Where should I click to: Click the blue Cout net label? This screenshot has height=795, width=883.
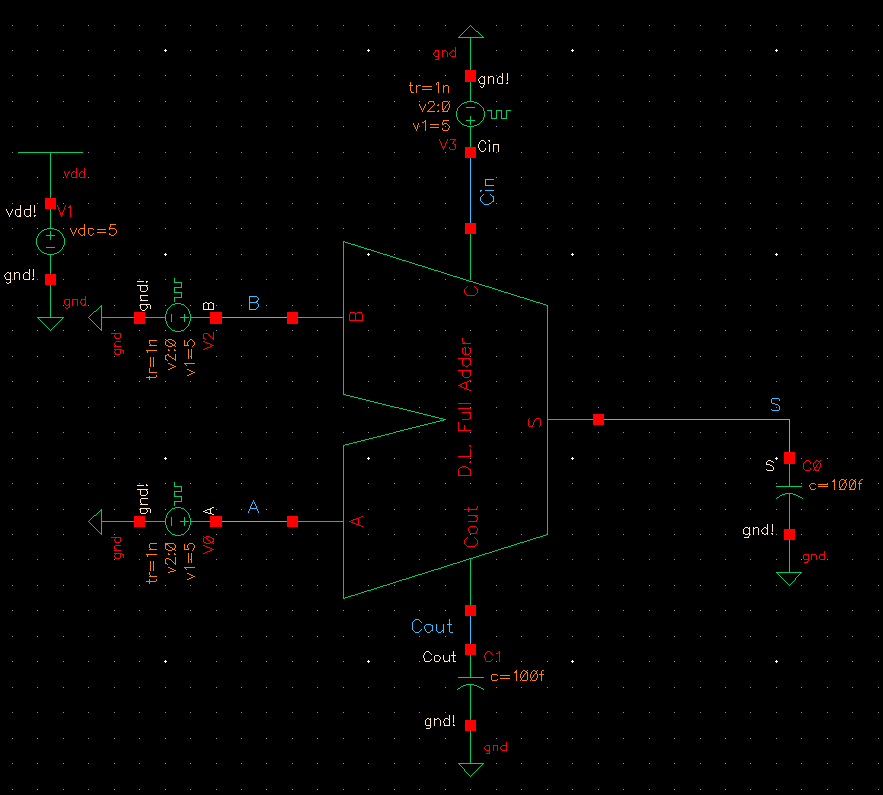[x=432, y=627]
